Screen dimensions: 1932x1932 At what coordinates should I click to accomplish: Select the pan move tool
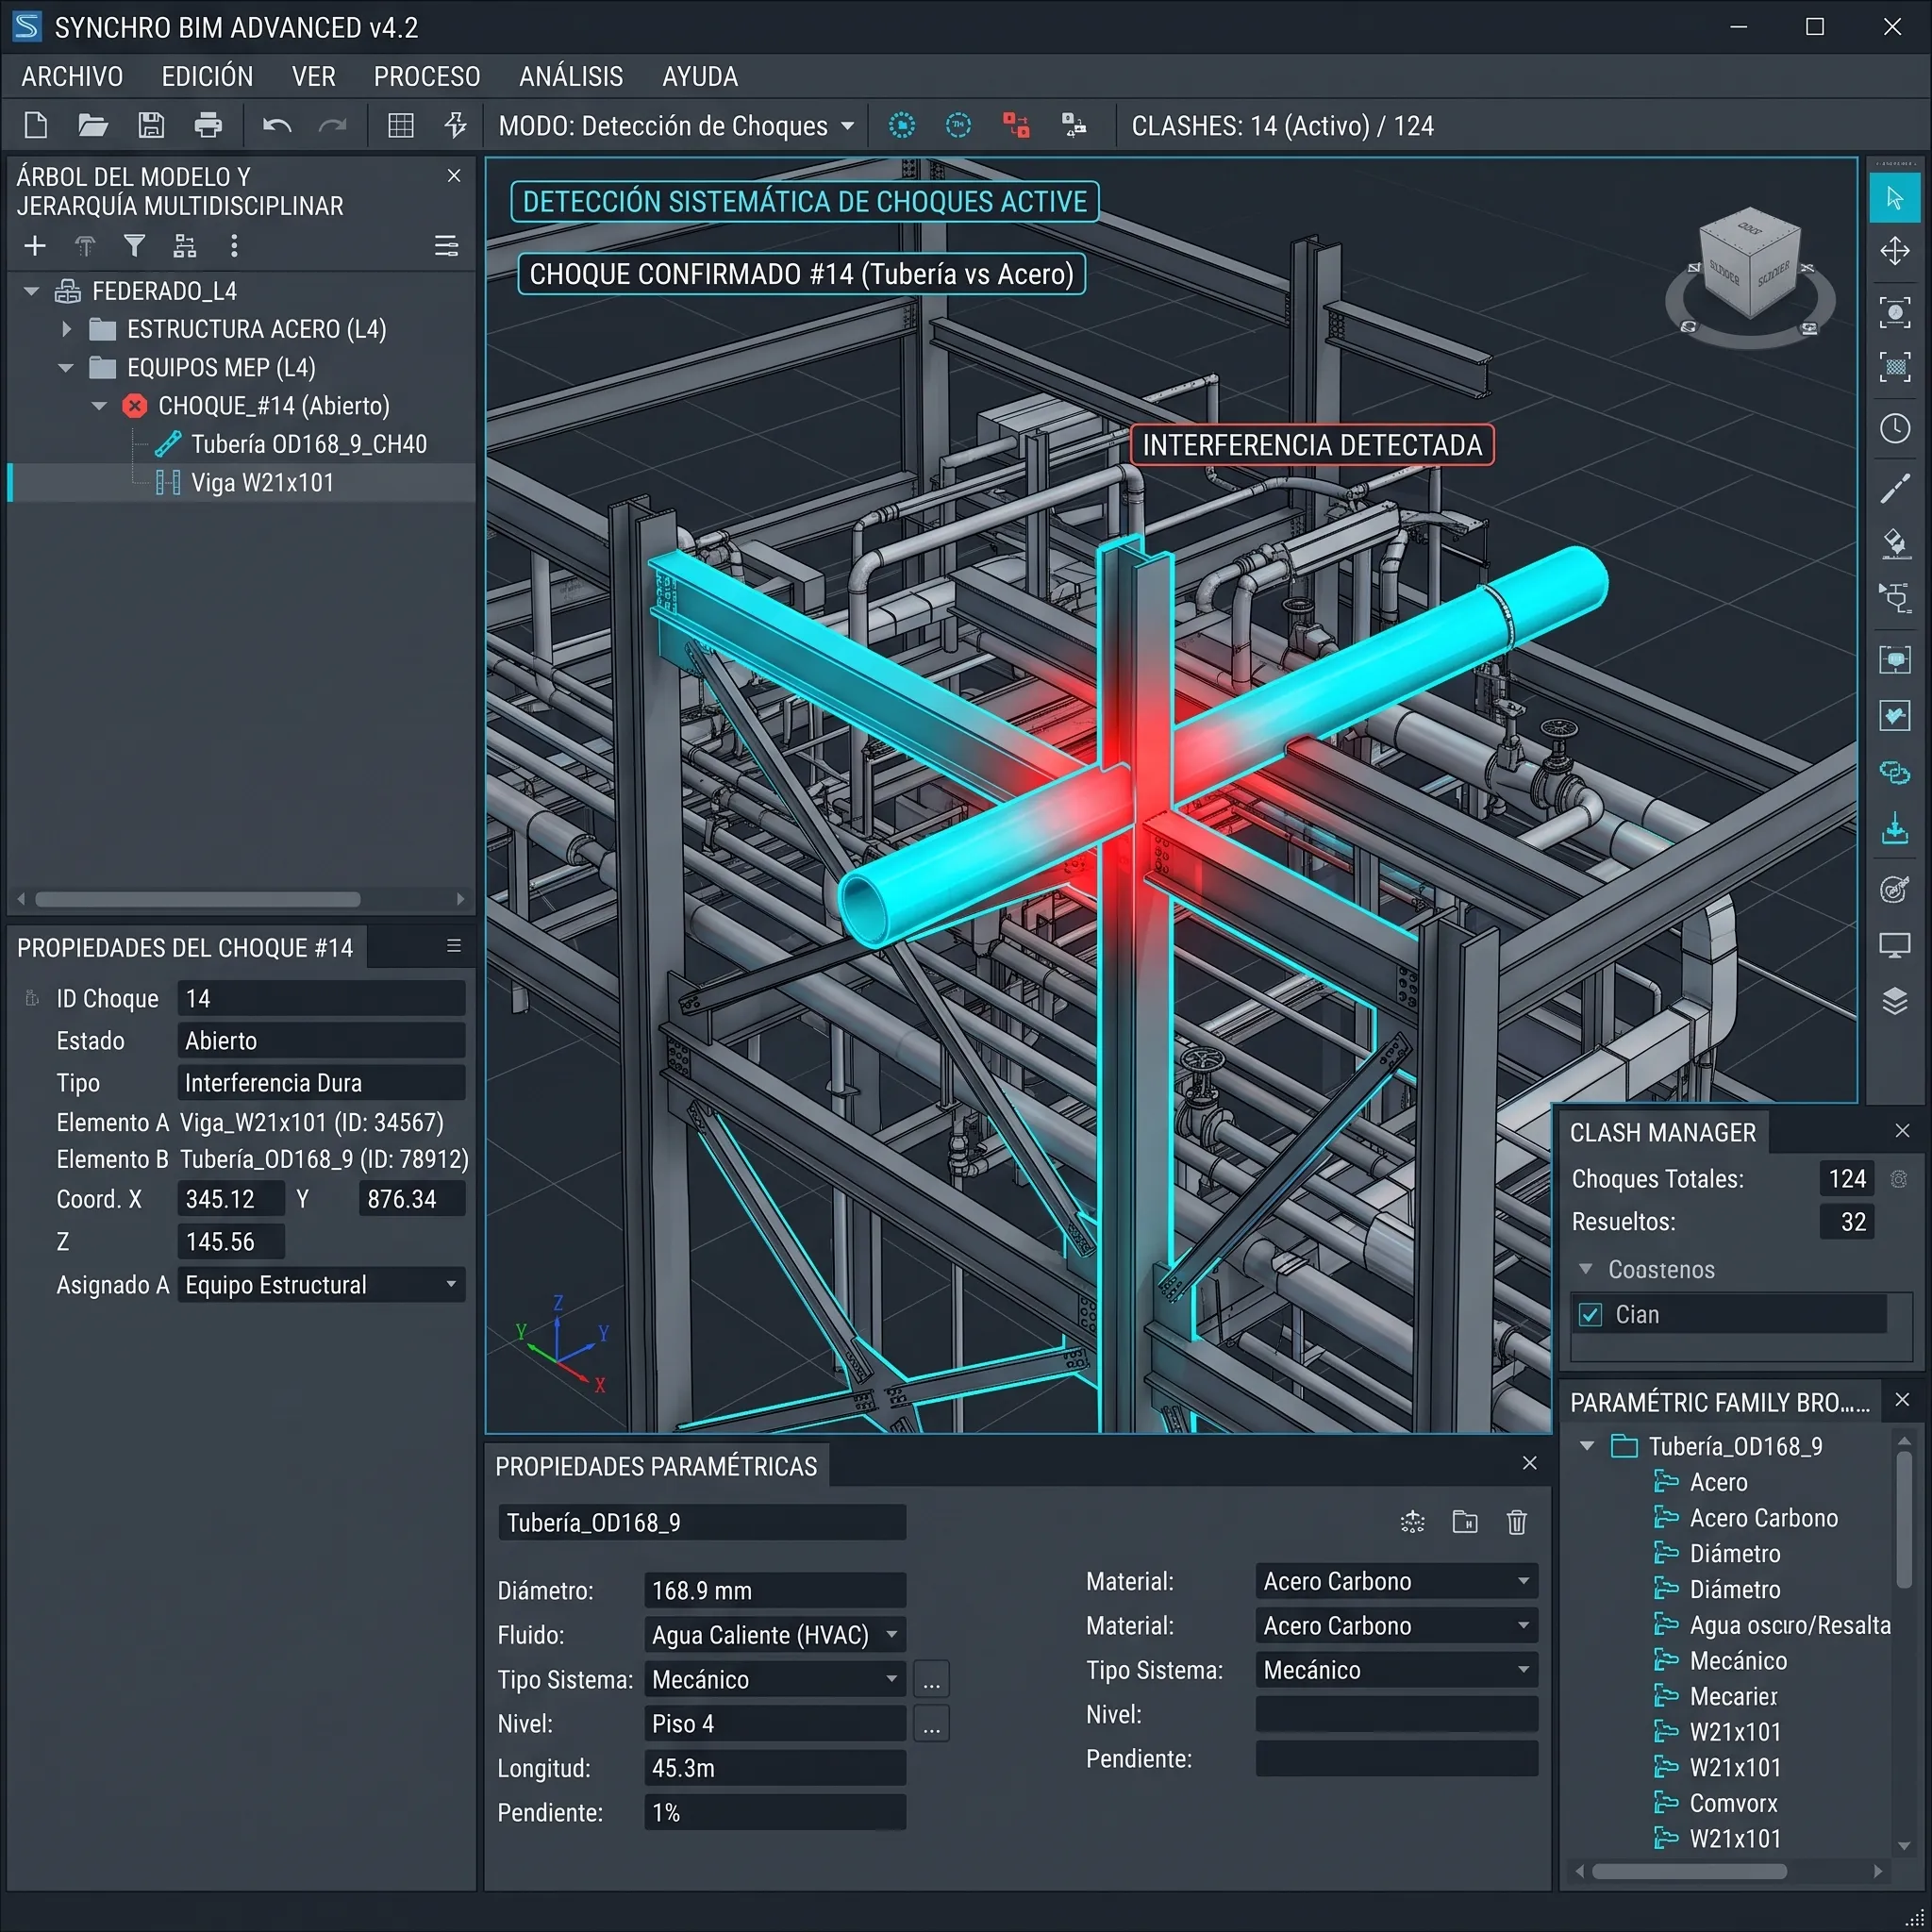pyautogui.click(x=1895, y=251)
